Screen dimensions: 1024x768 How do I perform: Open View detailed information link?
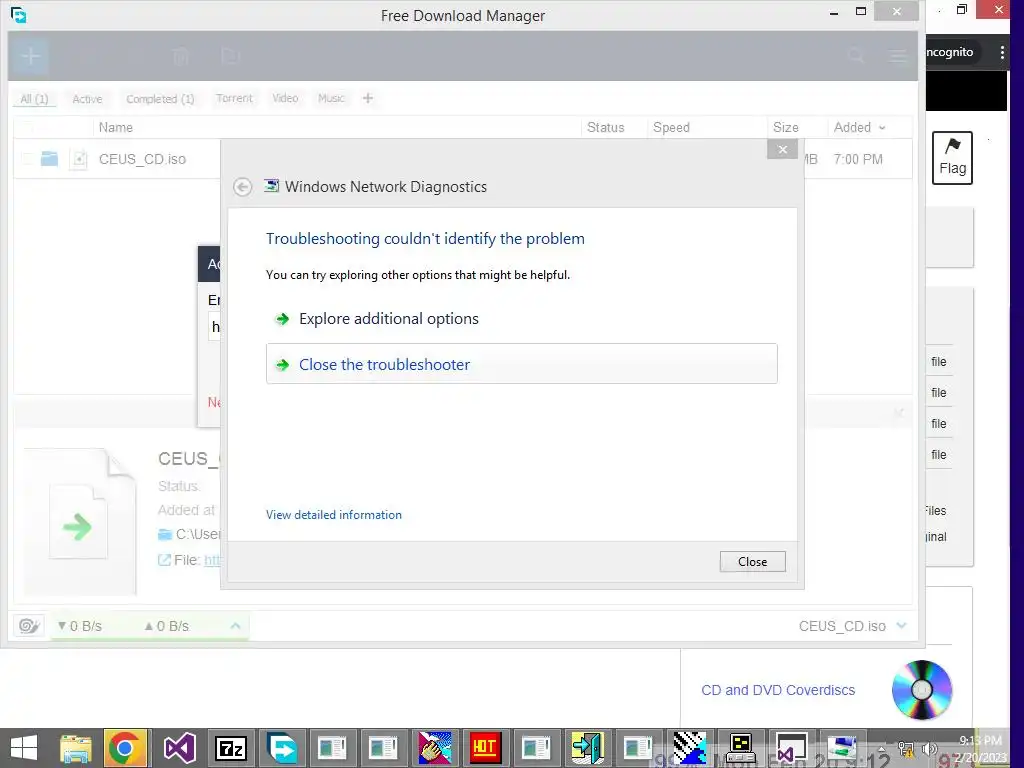coord(334,515)
